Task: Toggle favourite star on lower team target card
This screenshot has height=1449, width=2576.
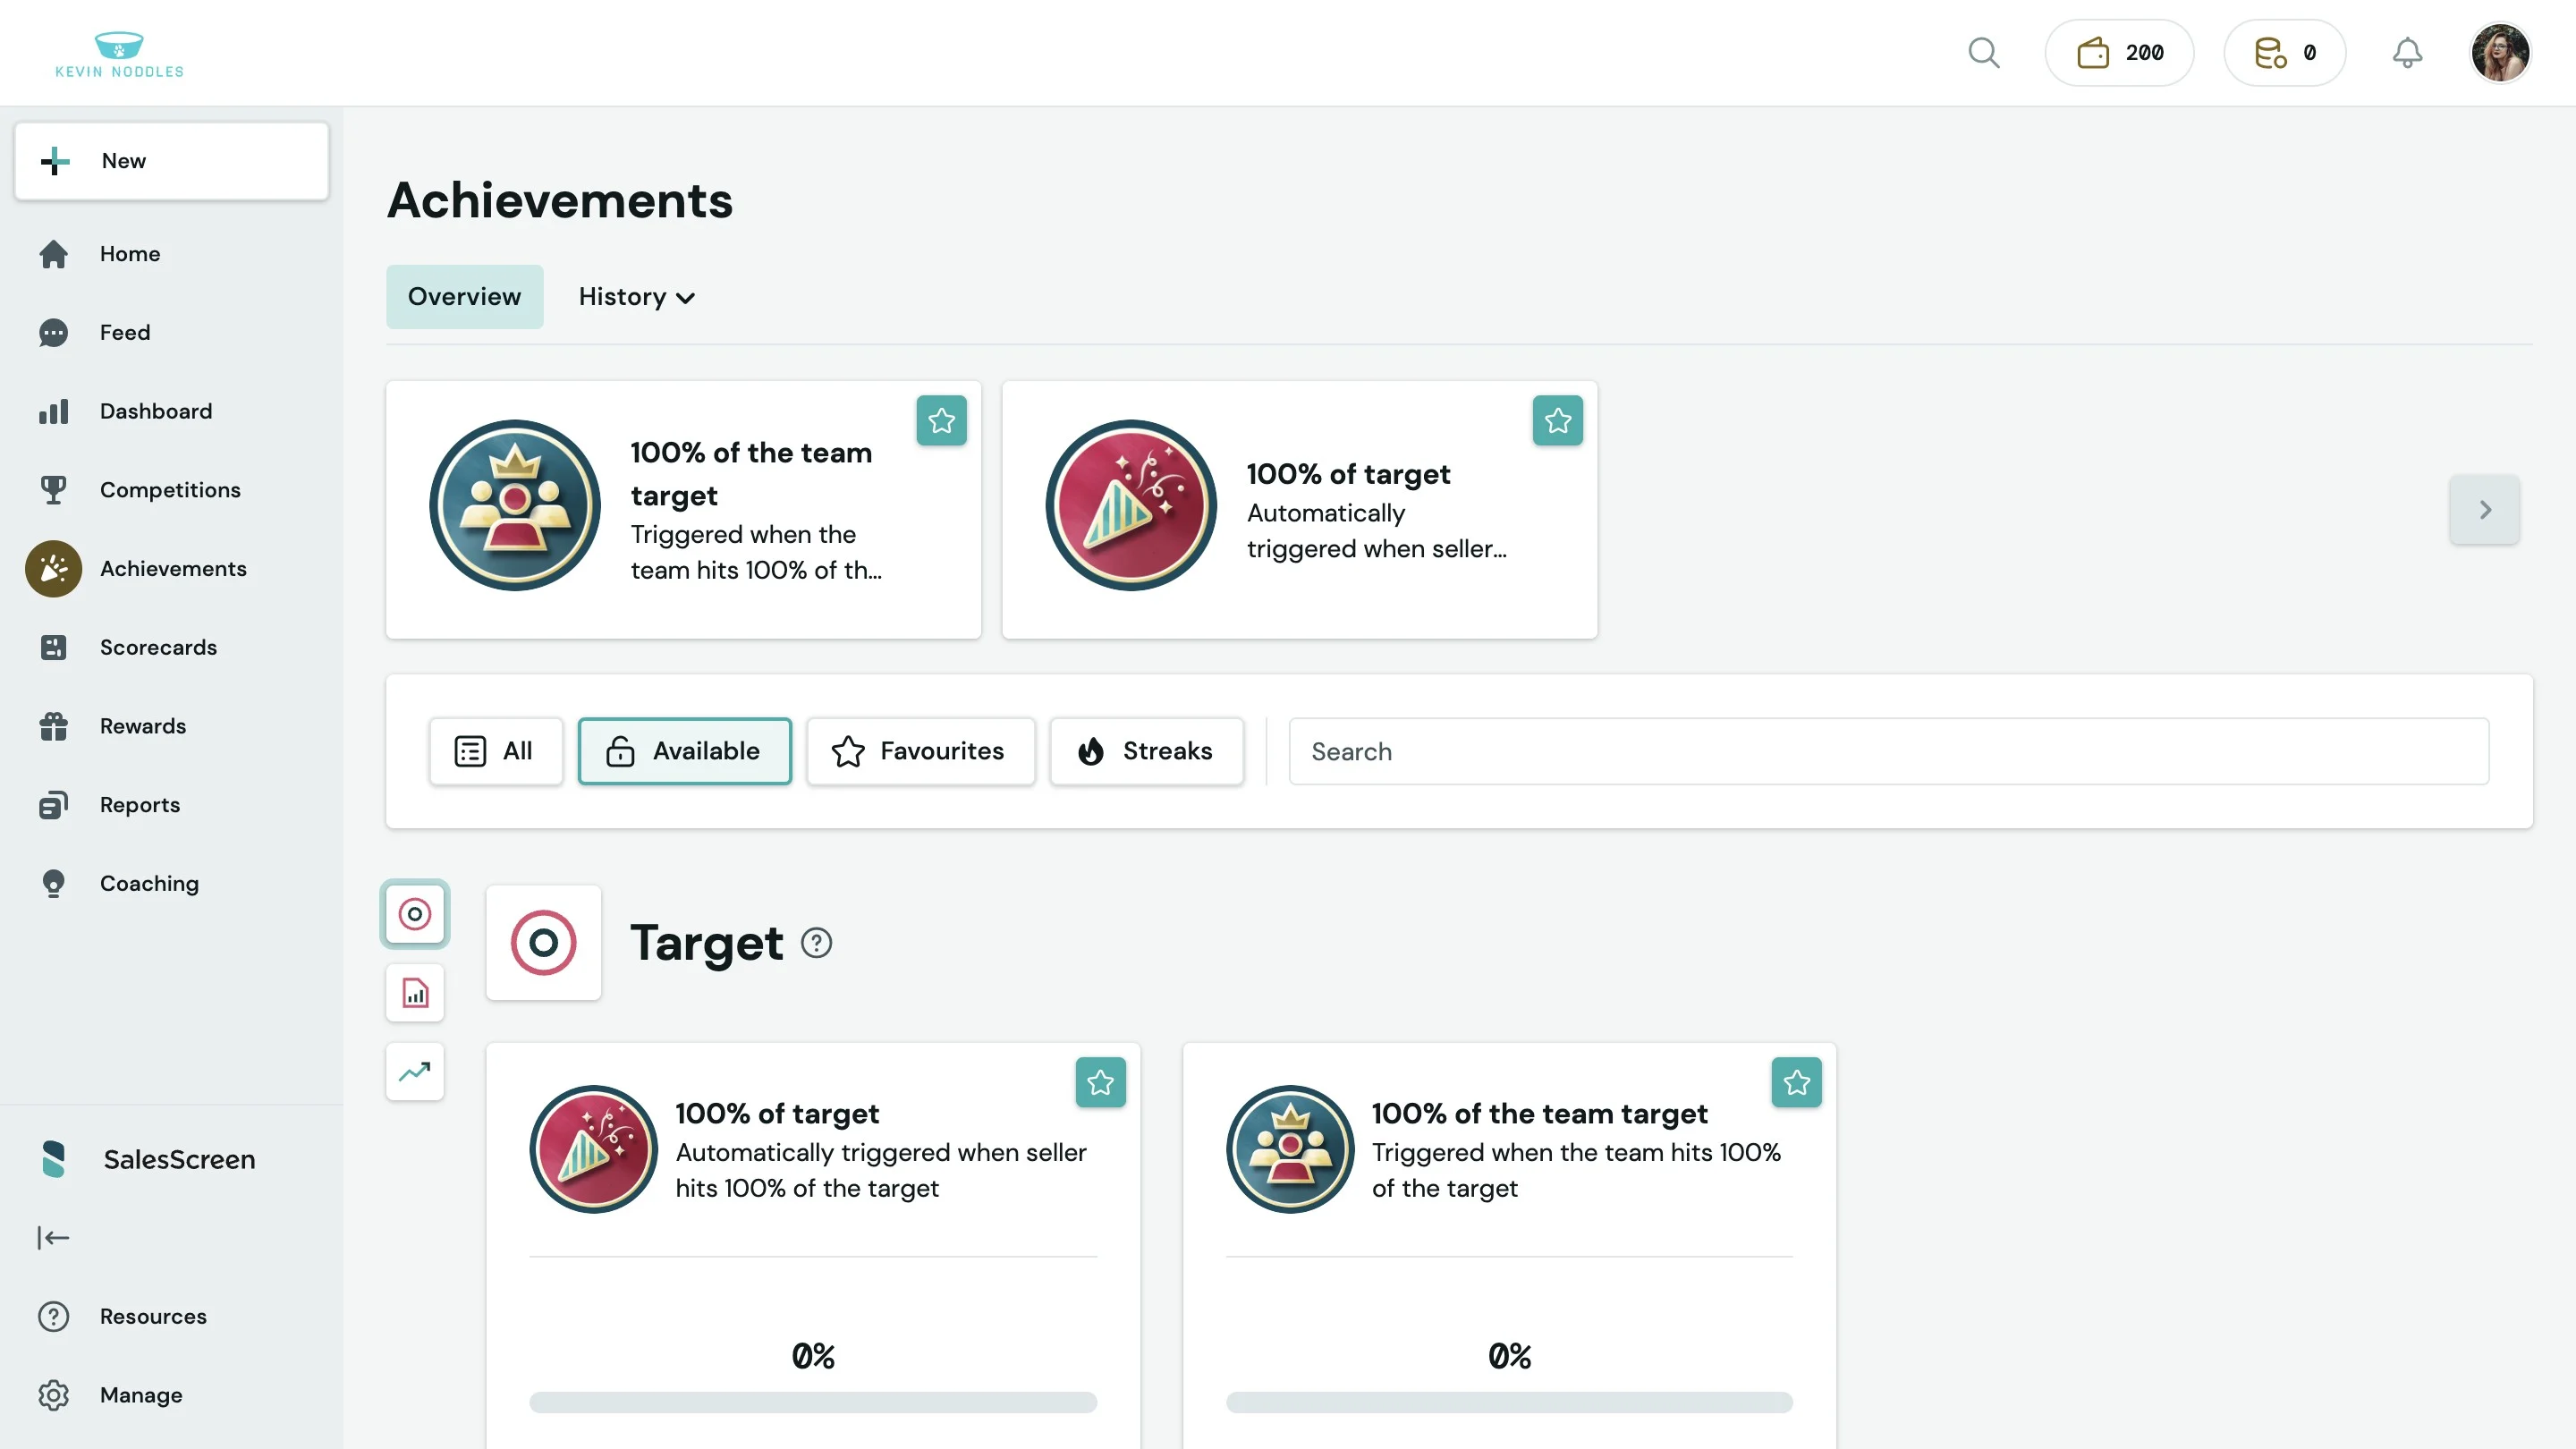Action: coord(1796,1082)
